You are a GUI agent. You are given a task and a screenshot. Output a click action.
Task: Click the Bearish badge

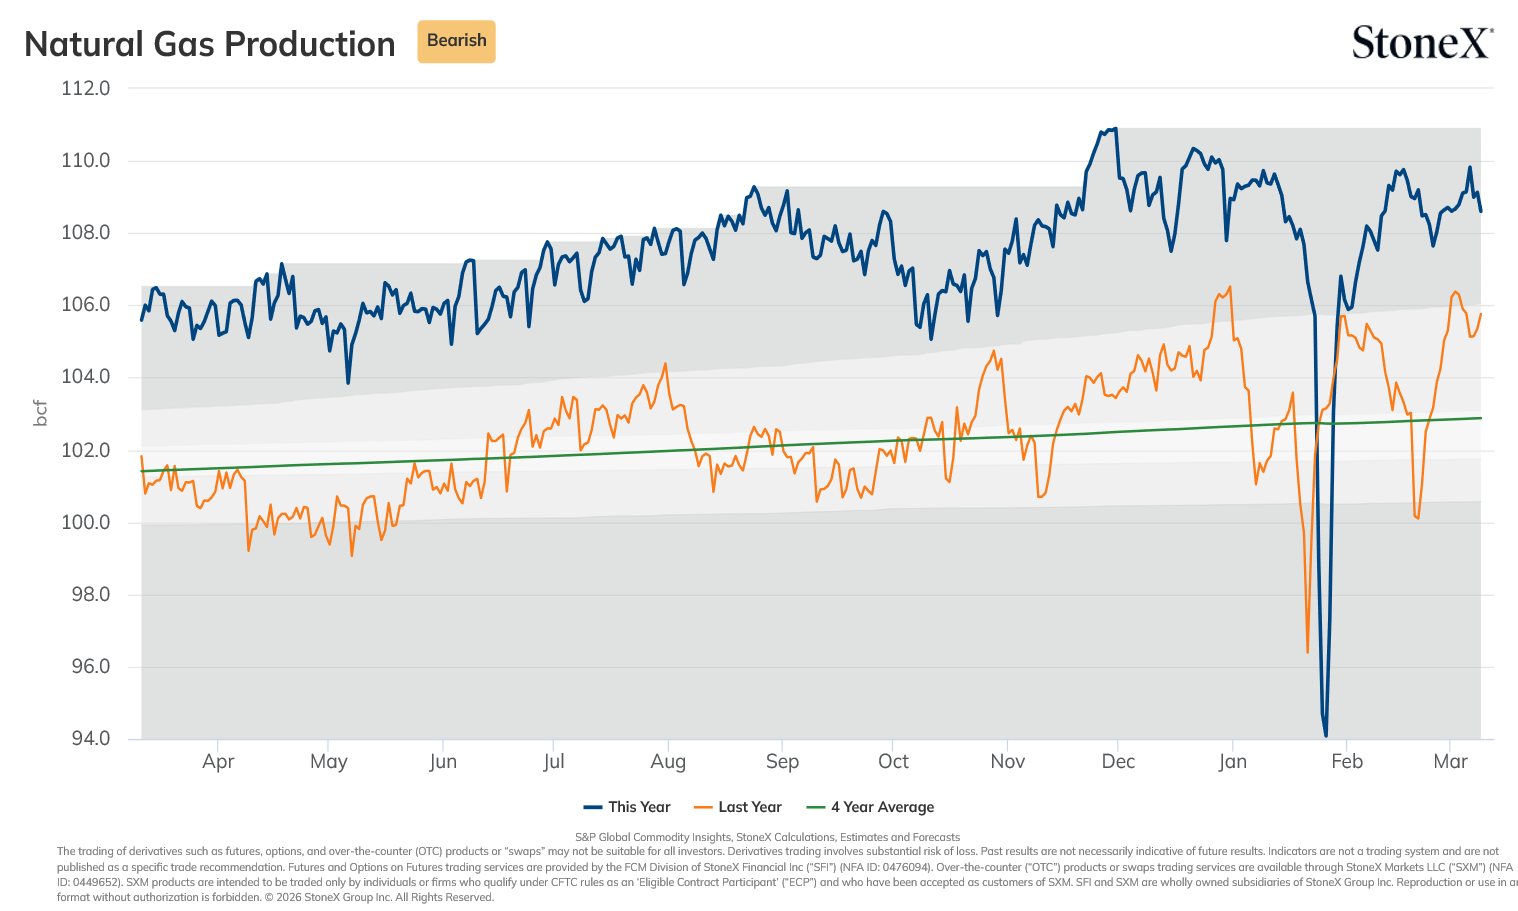(x=456, y=41)
